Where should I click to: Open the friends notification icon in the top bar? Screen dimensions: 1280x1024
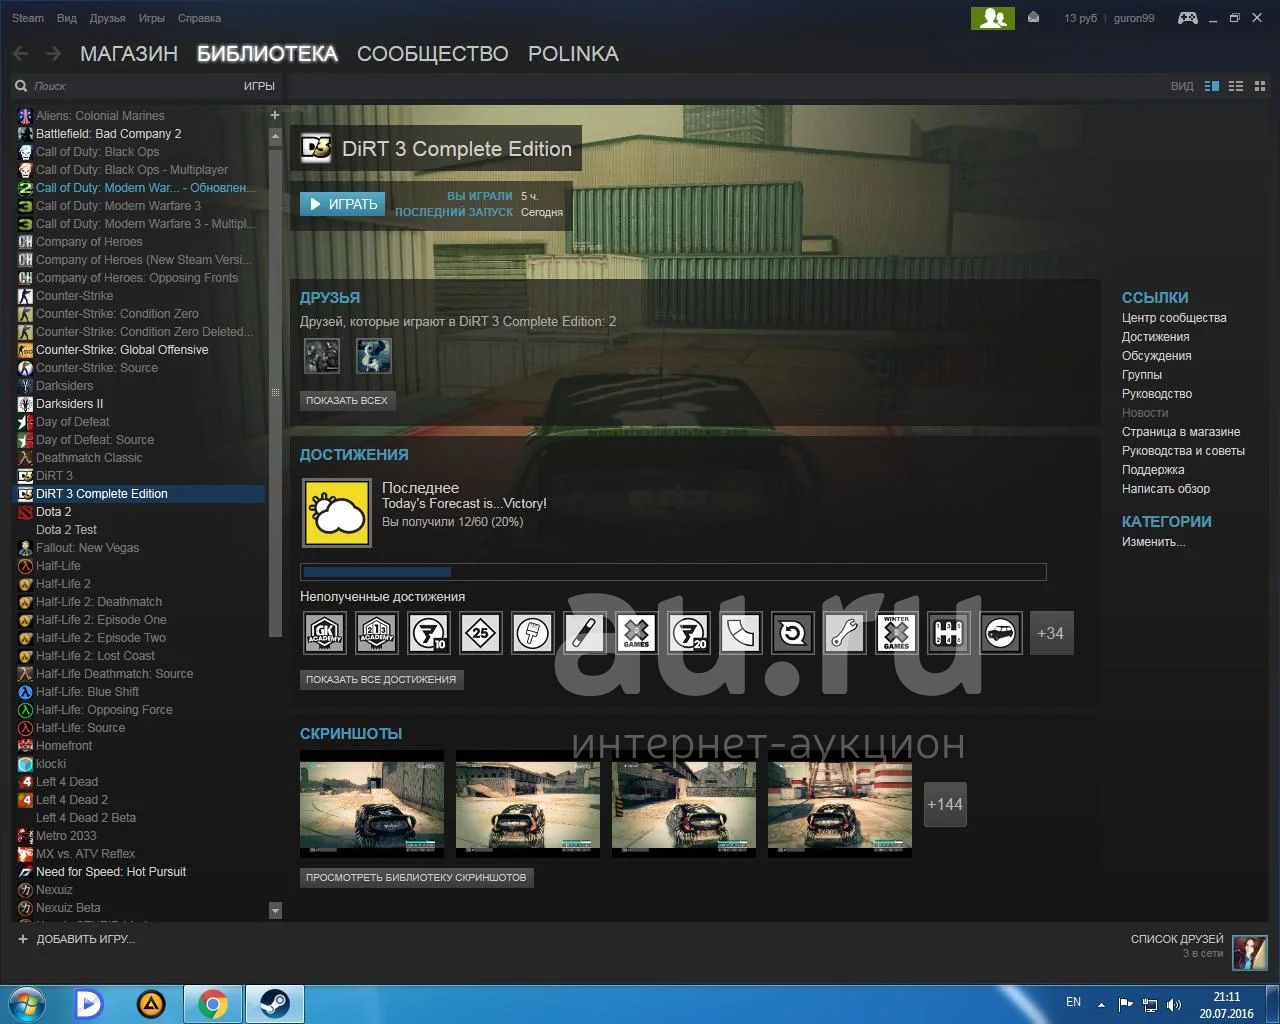coord(992,18)
